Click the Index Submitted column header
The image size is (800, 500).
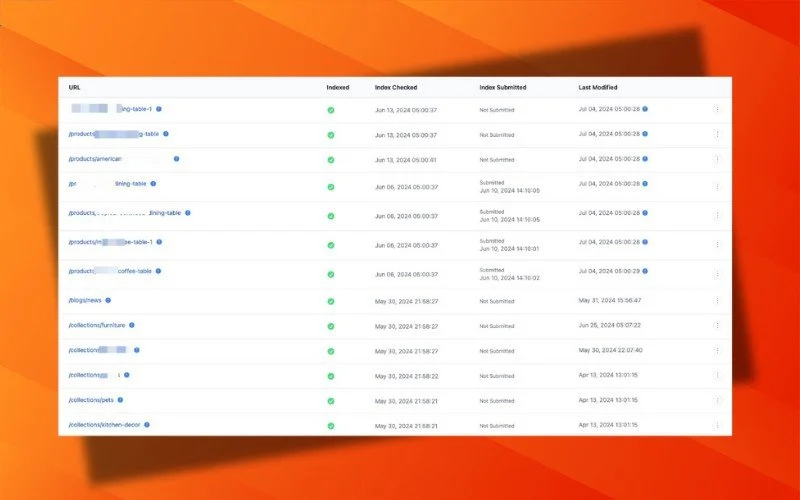(x=503, y=88)
